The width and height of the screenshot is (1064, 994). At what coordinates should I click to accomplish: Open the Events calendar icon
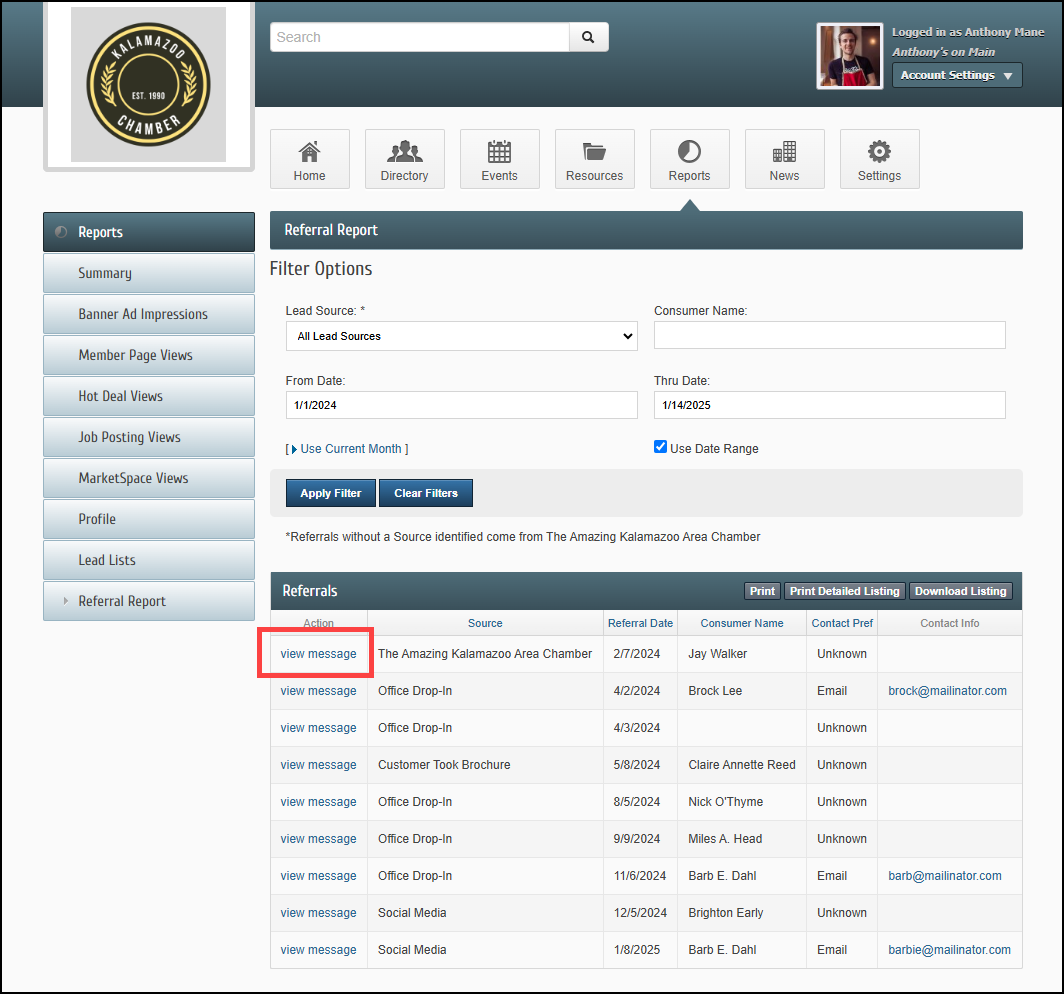click(499, 152)
